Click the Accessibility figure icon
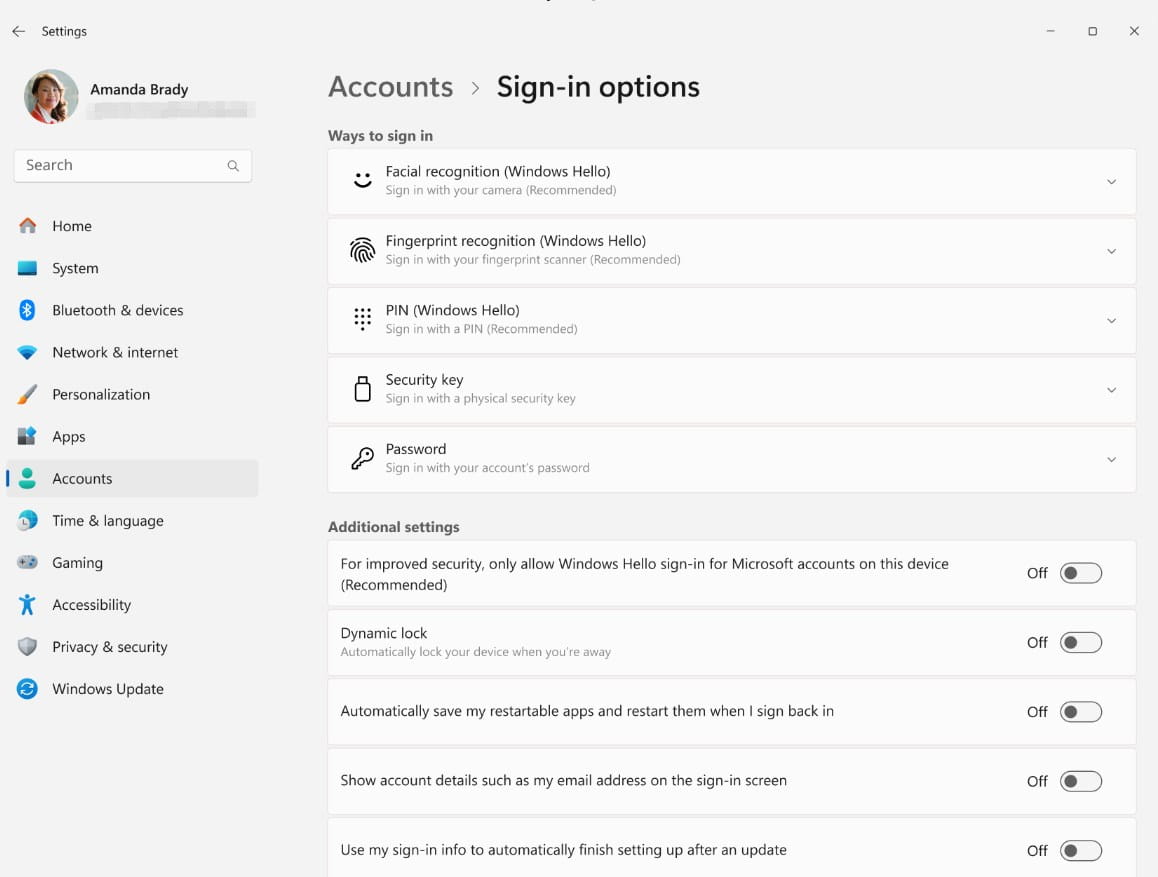1158x877 pixels. (27, 605)
